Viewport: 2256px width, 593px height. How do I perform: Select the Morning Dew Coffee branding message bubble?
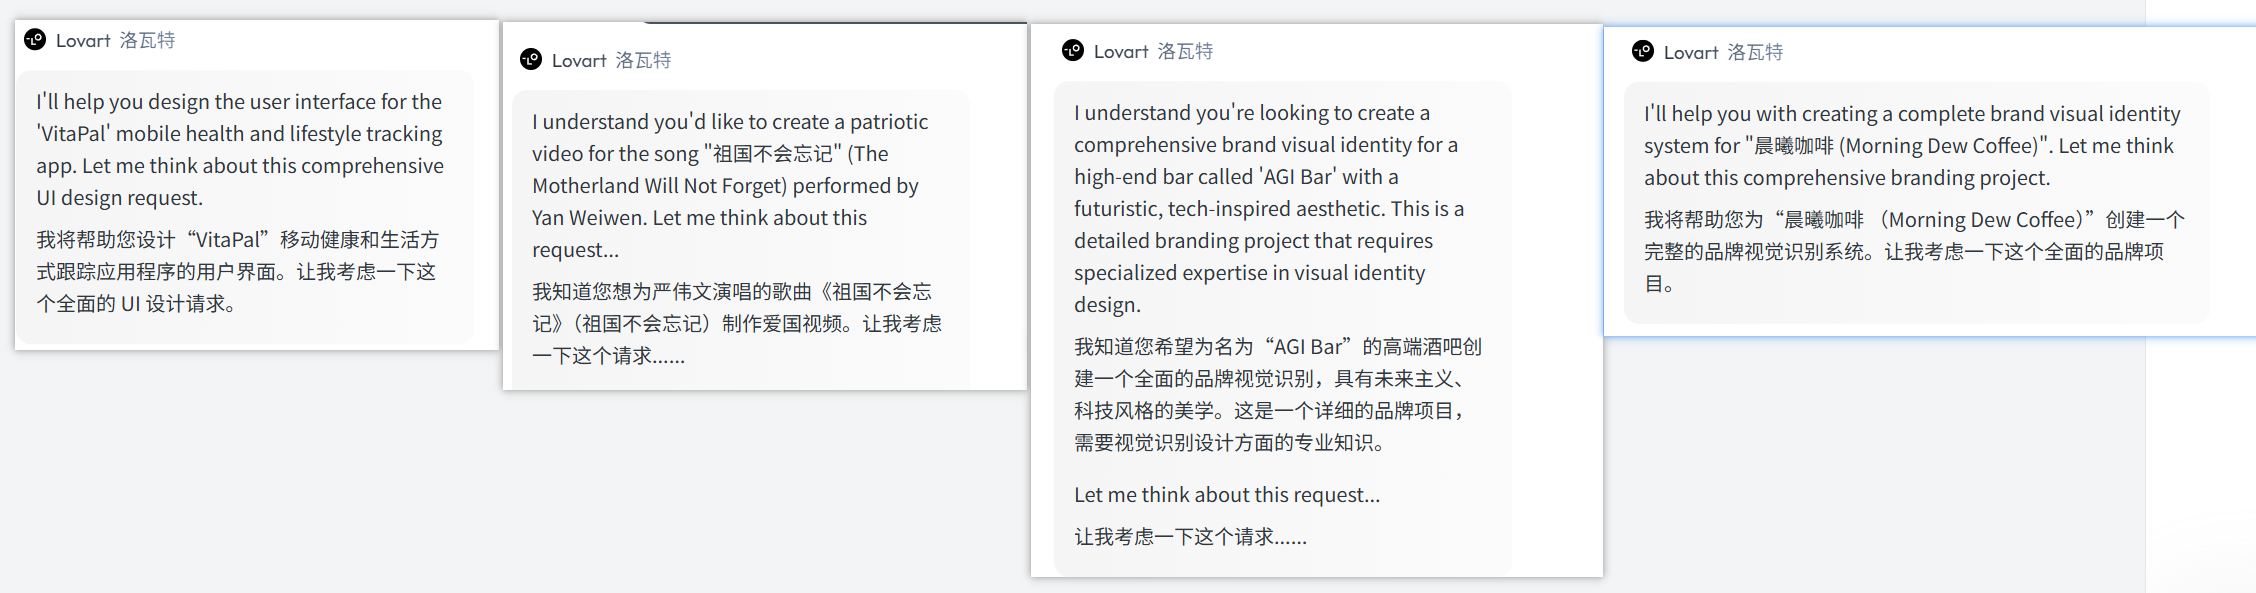[1916, 203]
